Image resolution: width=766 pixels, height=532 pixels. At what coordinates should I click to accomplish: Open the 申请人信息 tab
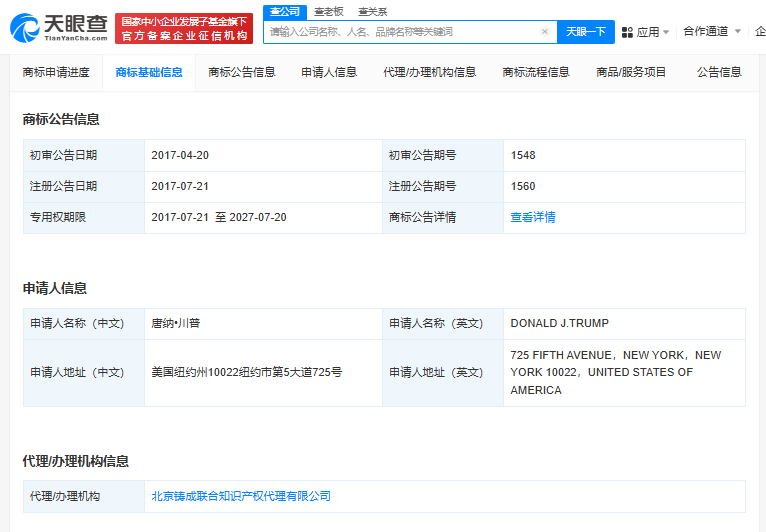click(x=329, y=72)
